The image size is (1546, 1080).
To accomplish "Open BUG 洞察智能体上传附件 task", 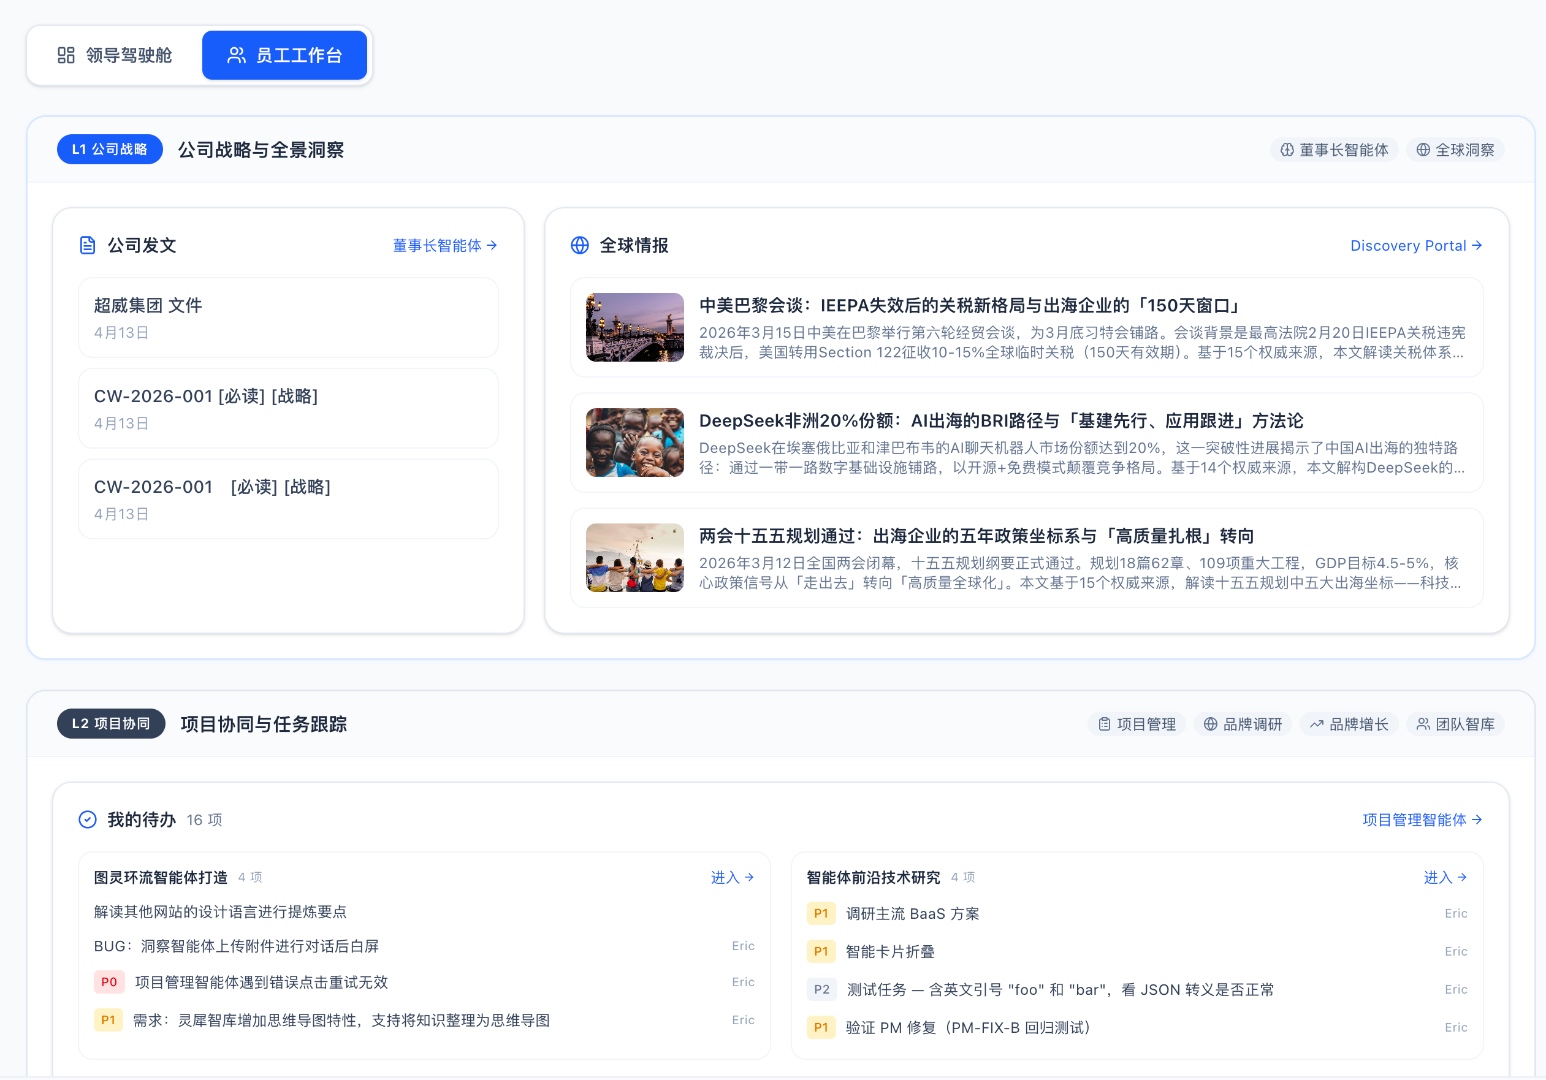I will click(x=424, y=946).
